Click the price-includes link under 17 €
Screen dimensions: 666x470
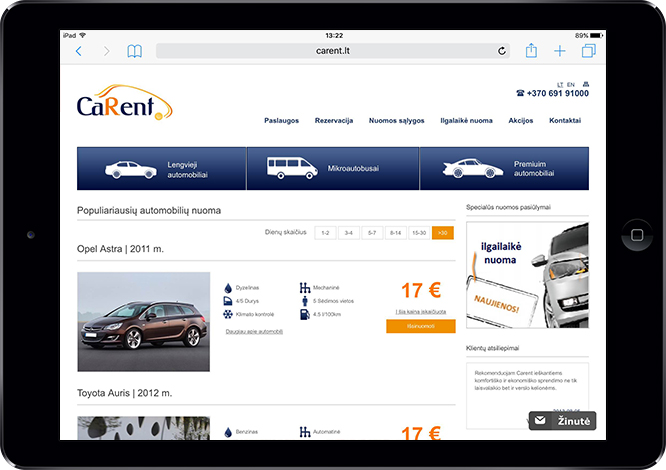click(421, 312)
